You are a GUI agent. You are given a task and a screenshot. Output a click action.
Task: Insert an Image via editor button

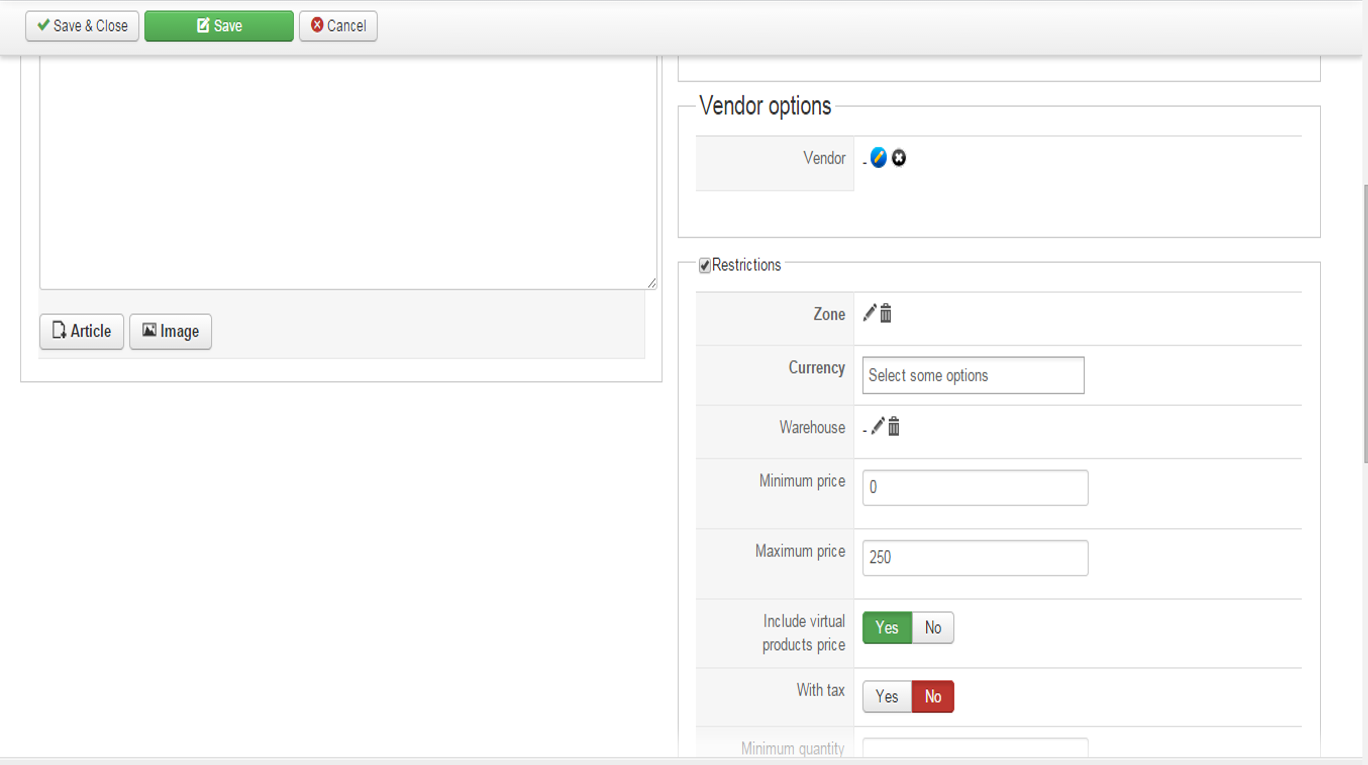pos(171,331)
